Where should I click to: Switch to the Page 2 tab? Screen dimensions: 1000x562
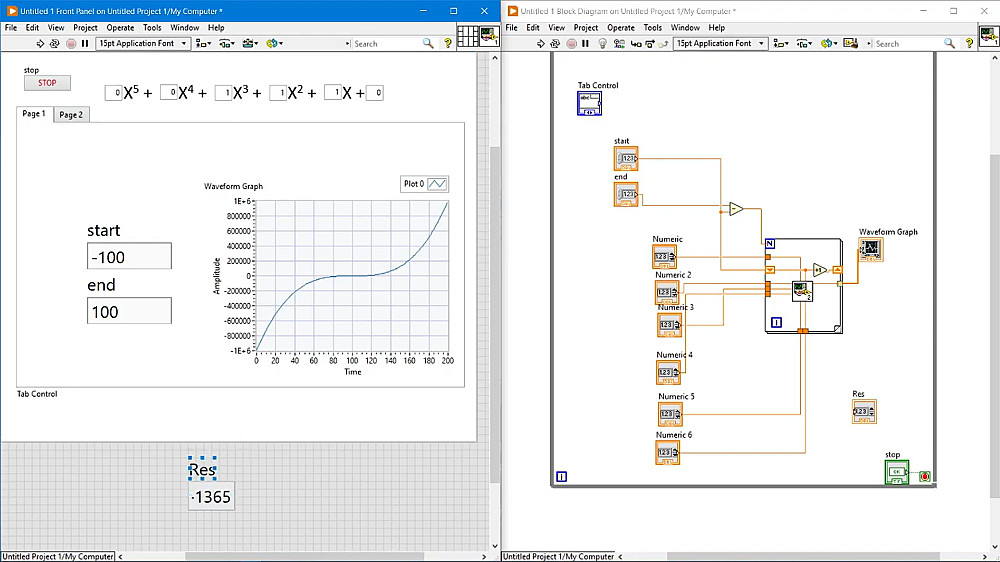click(x=71, y=114)
